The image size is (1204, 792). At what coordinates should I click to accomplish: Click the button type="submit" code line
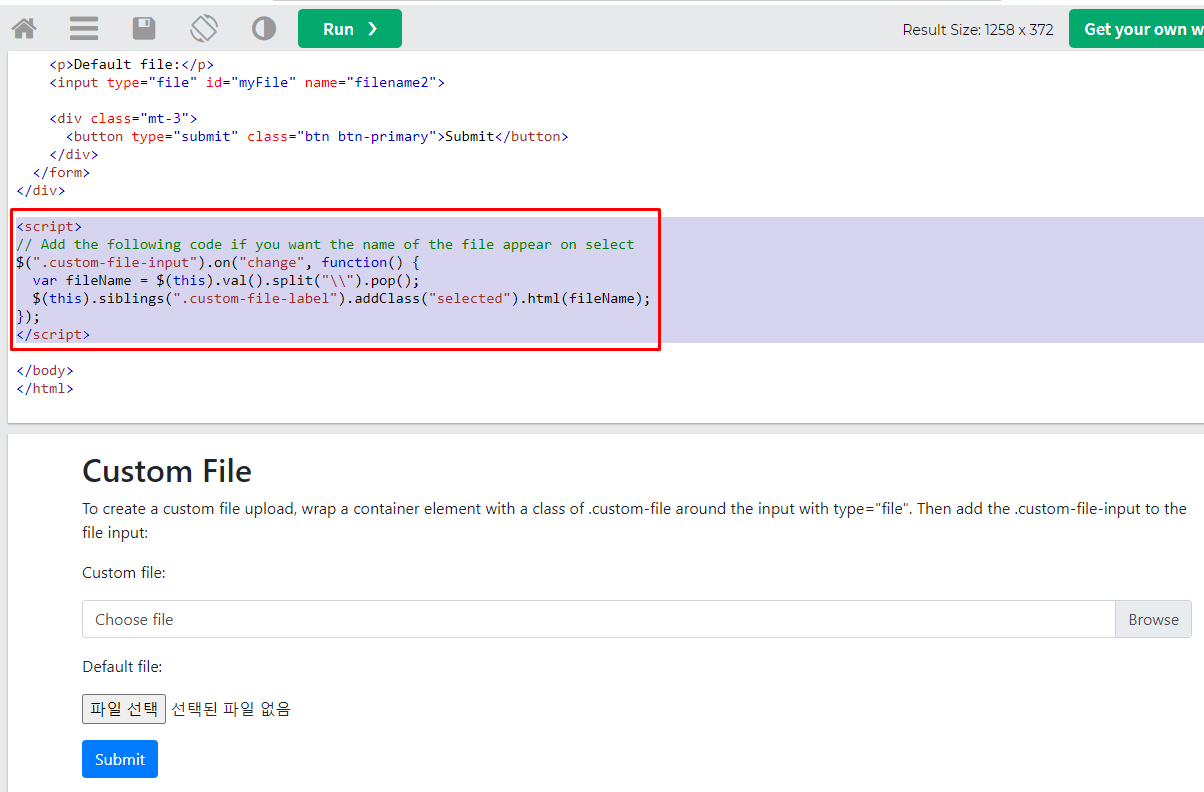coord(317,136)
